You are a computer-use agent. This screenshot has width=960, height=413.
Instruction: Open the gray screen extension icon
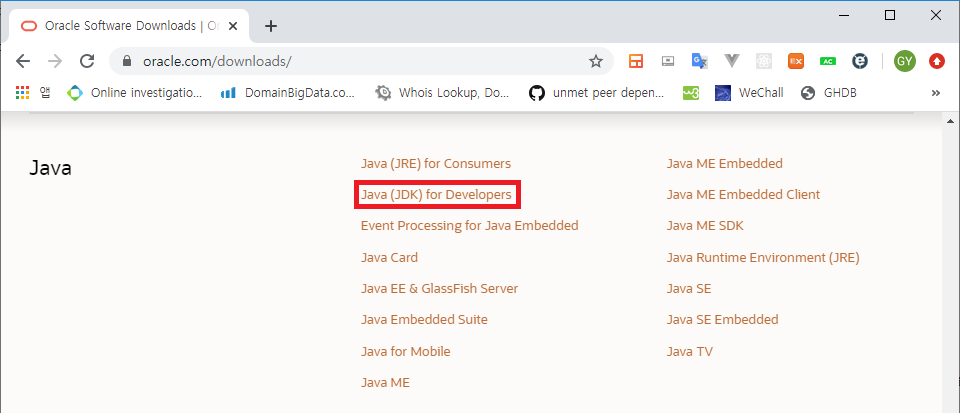(668, 61)
